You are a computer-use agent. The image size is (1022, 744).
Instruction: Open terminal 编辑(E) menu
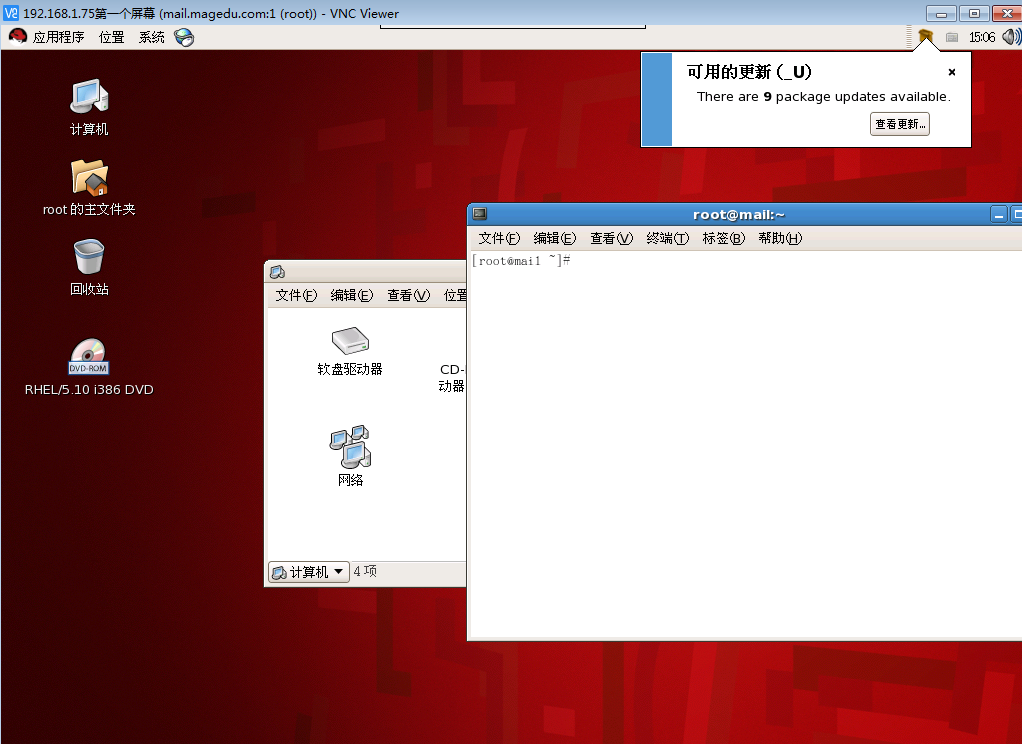tap(555, 238)
